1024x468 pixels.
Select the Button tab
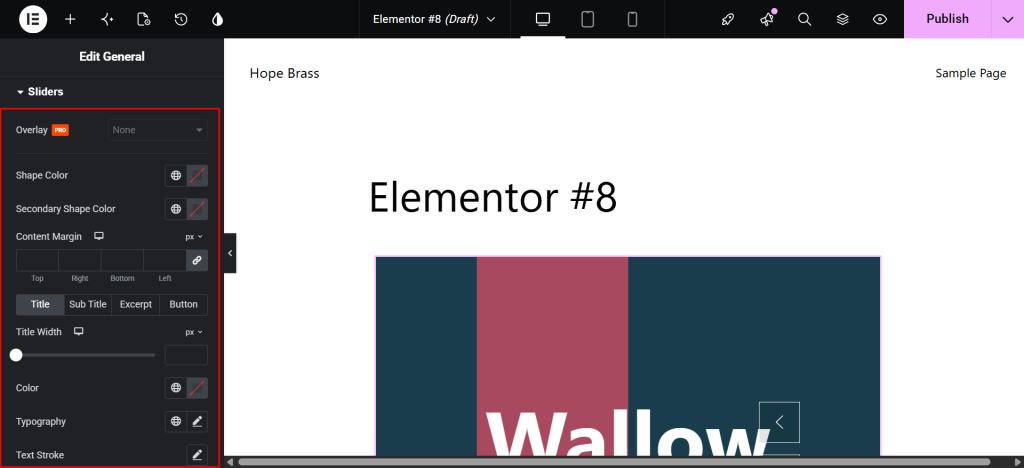click(184, 304)
